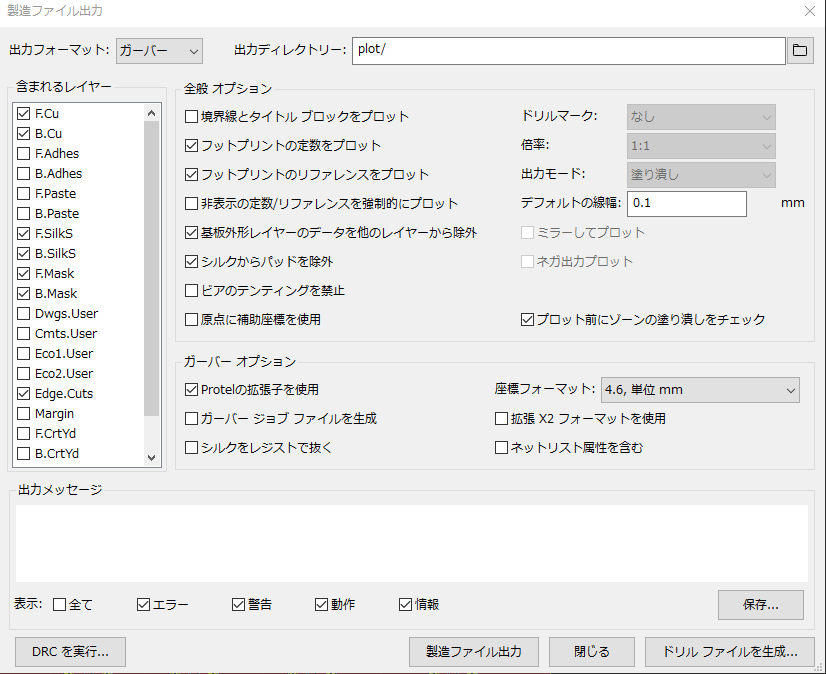
Task: Enable 拡張 X2 フォーマットを使用 checkbox
Action: click(502, 418)
